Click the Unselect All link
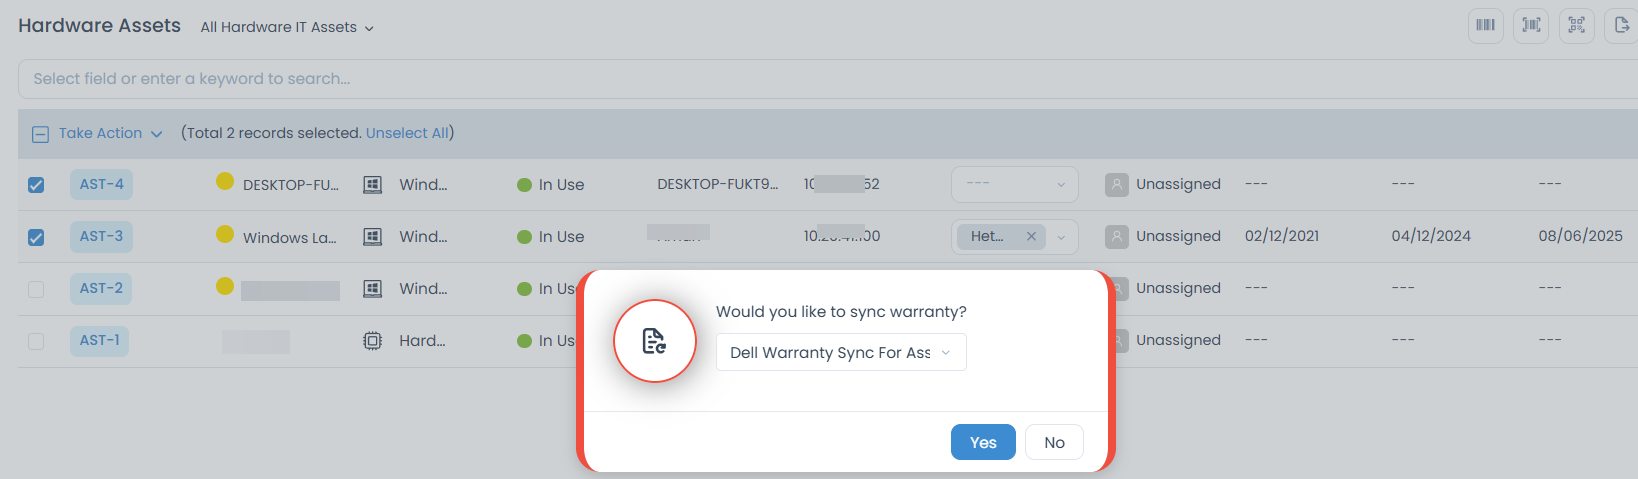The height and width of the screenshot is (479, 1638). coord(407,133)
